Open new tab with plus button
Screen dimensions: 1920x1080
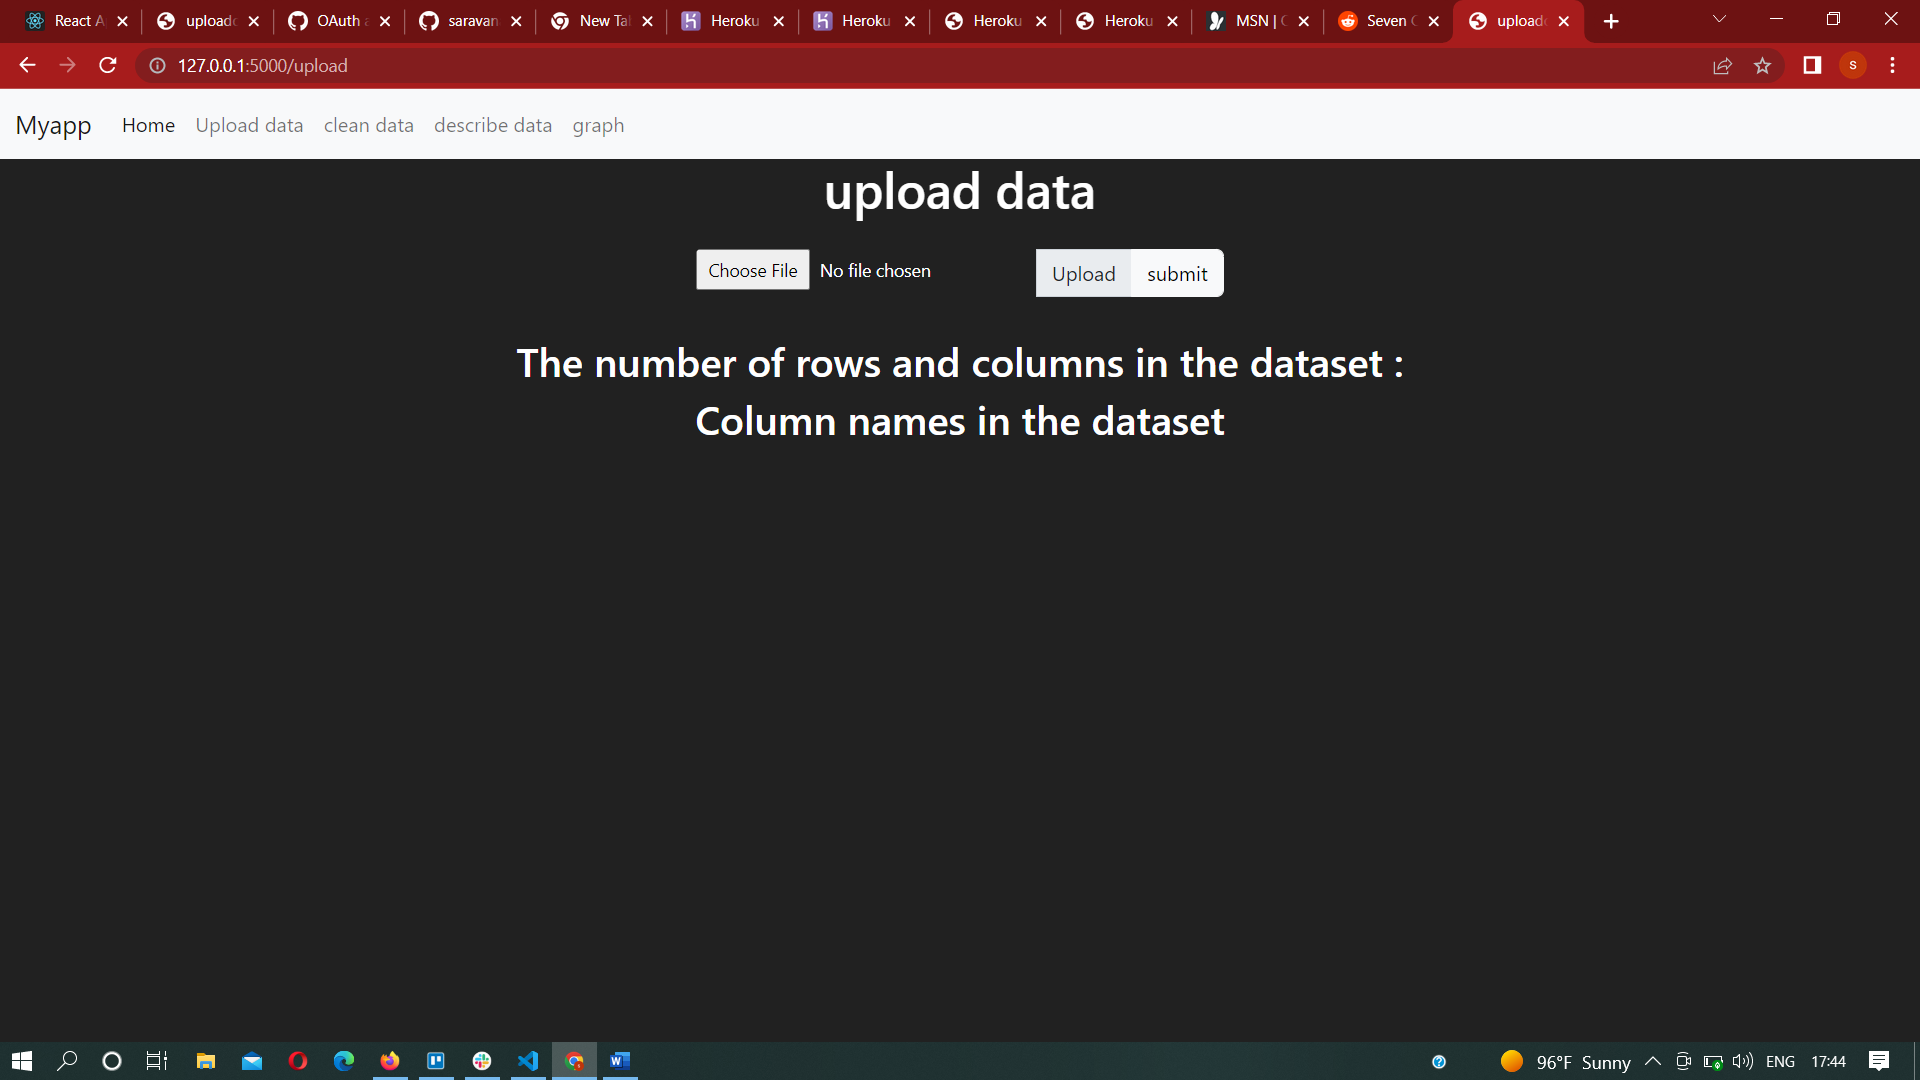(1611, 21)
